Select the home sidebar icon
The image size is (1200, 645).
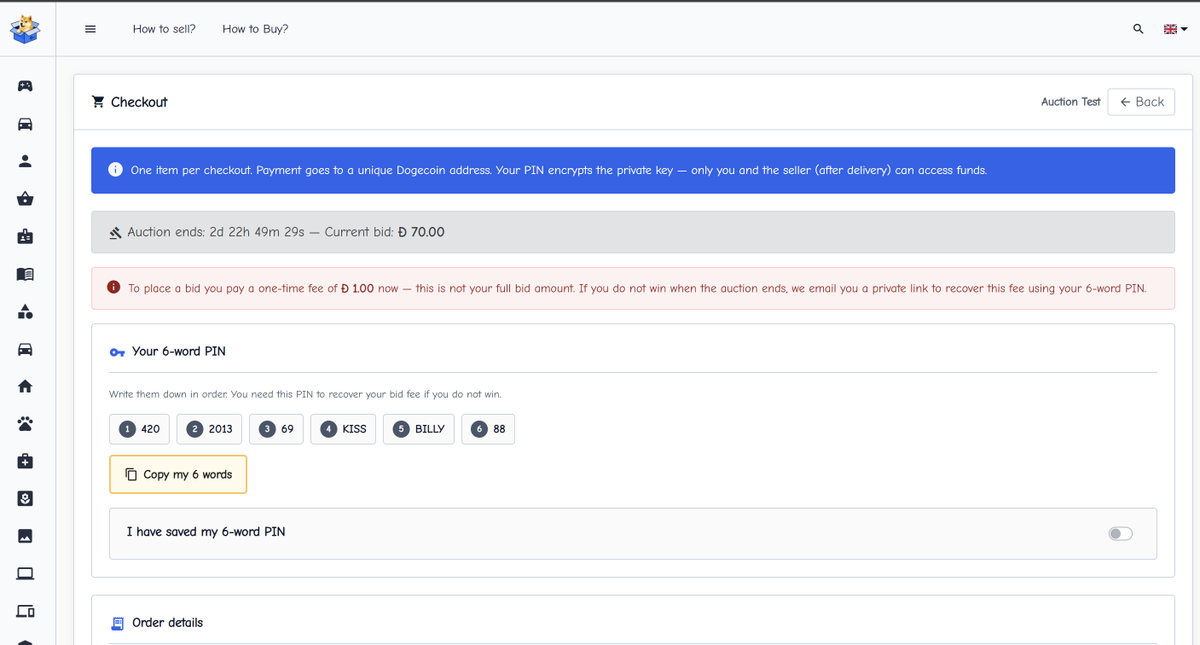tap(25, 386)
